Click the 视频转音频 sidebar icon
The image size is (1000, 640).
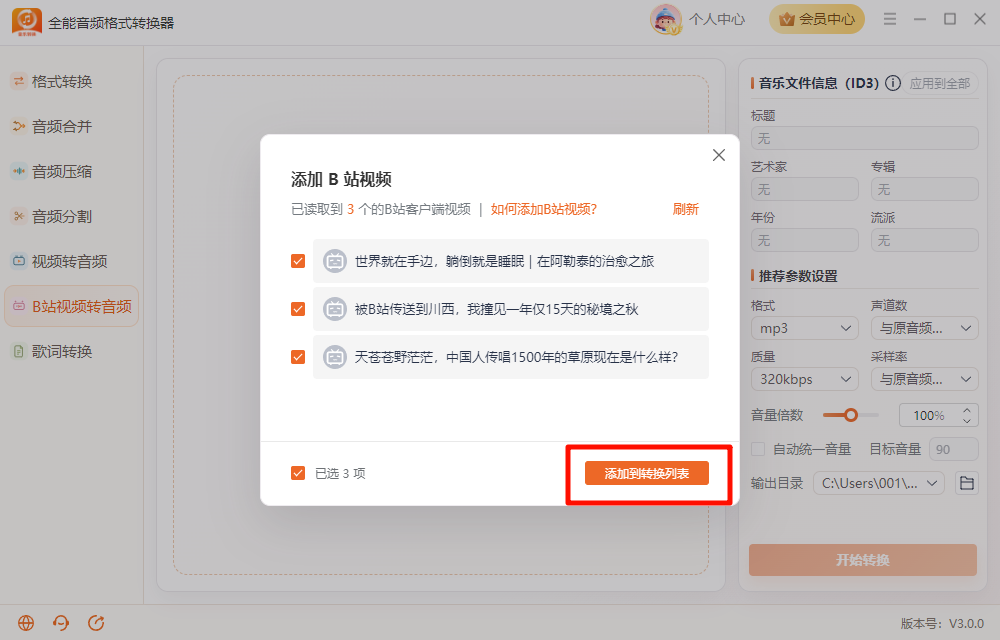(x=19, y=261)
